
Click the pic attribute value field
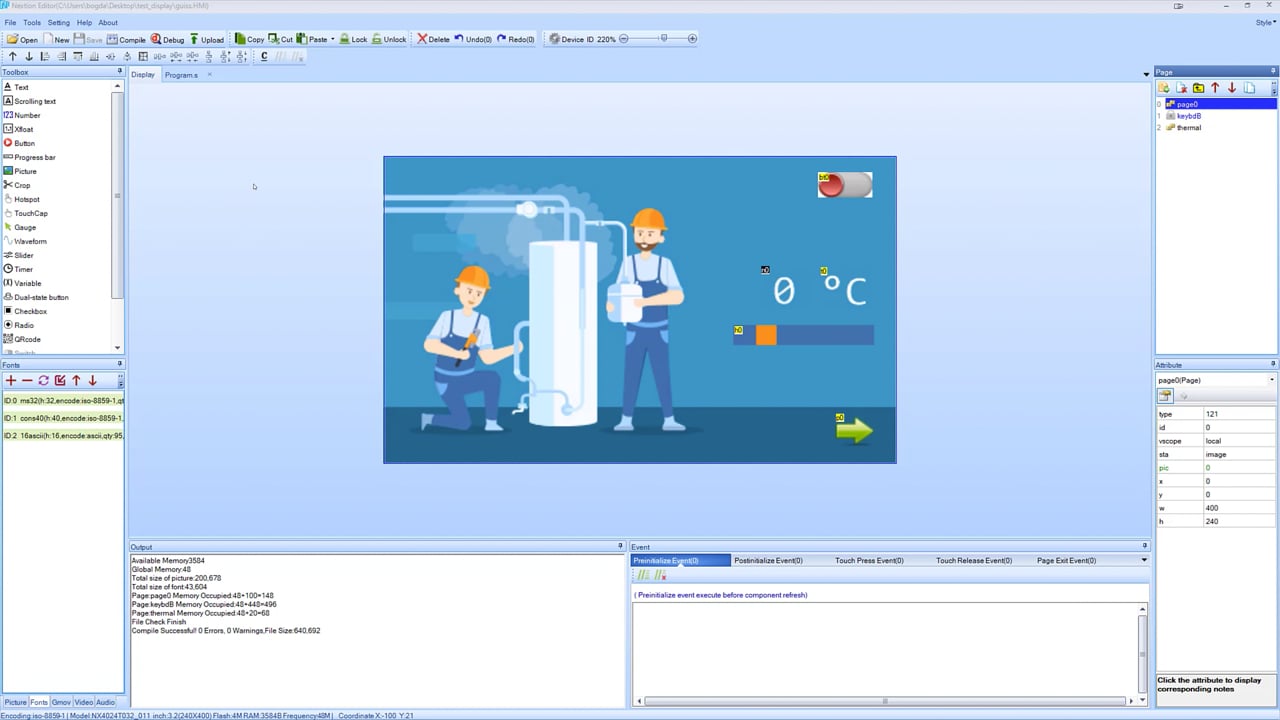pos(1239,468)
